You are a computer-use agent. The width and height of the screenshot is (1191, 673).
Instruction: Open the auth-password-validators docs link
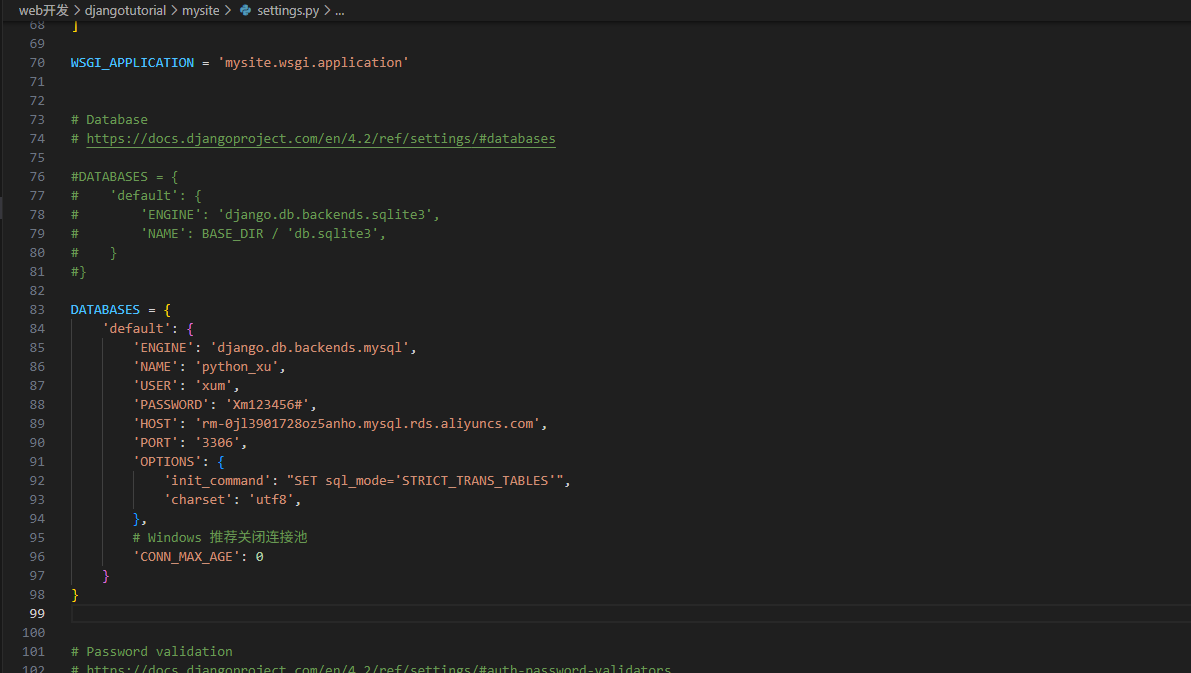click(x=378, y=668)
